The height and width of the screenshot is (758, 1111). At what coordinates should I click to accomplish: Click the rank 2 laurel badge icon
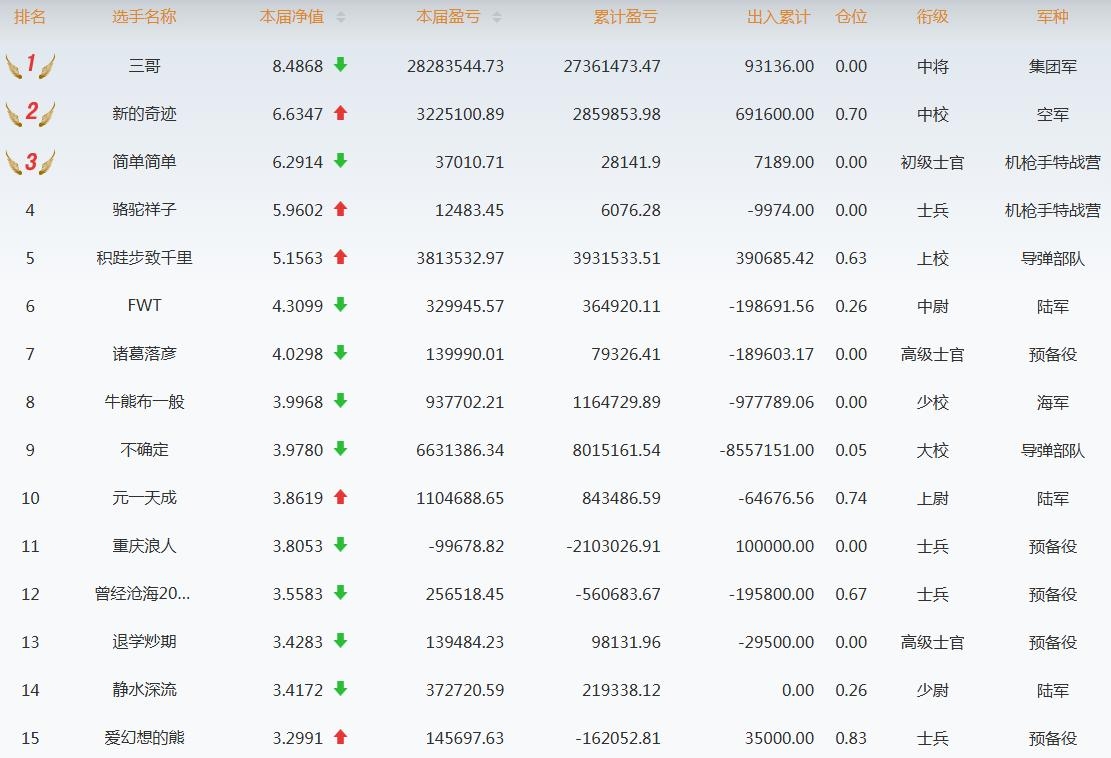30,114
